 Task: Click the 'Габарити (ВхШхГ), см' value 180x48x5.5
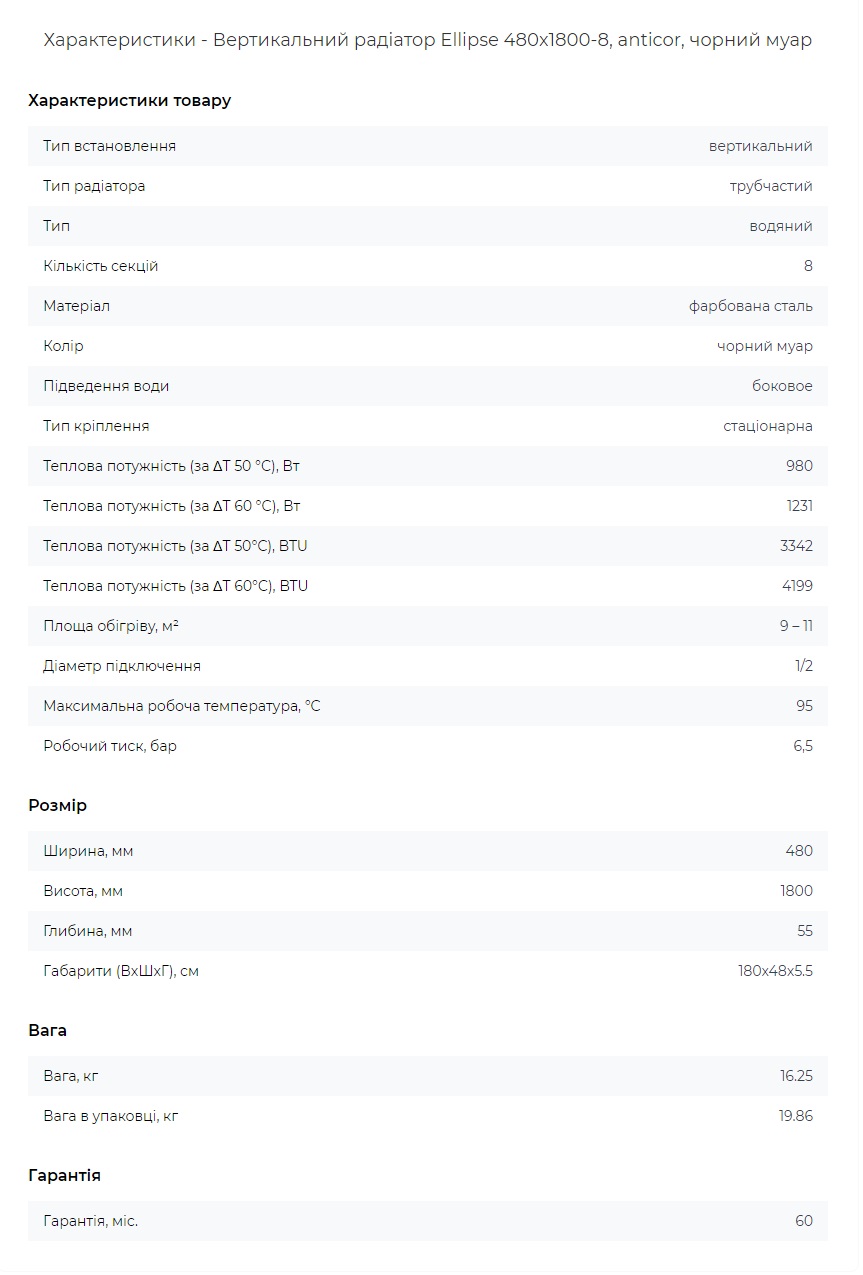[x=775, y=971]
